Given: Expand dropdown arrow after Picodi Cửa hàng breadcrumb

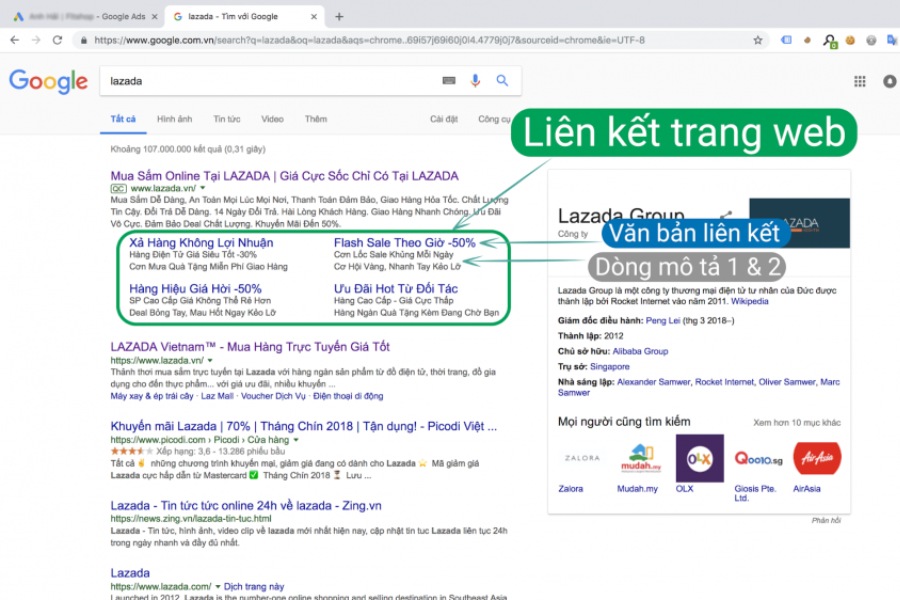Looking at the screenshot, I should pyautogui.click(x=296, y=440).
